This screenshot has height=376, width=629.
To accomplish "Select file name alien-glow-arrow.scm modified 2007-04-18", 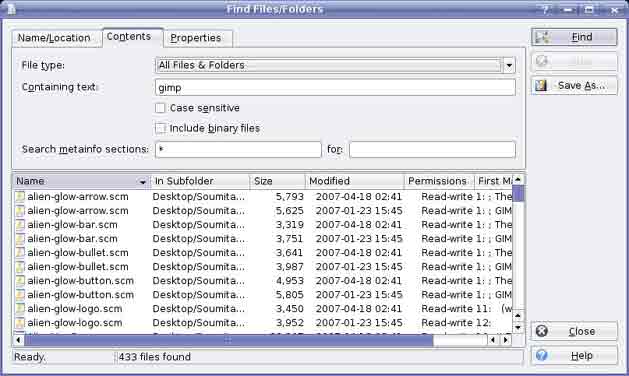I will click(78, 197).
